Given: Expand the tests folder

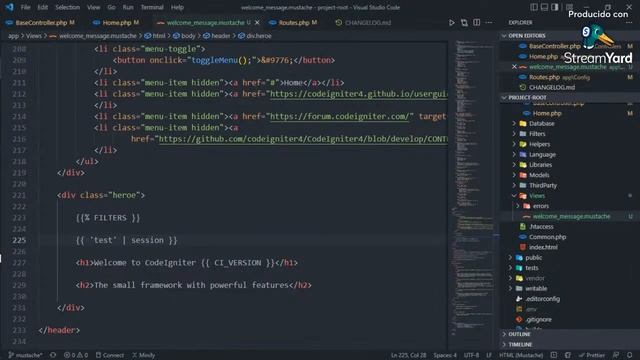Looking at the screenshot, I should [531, 268].
